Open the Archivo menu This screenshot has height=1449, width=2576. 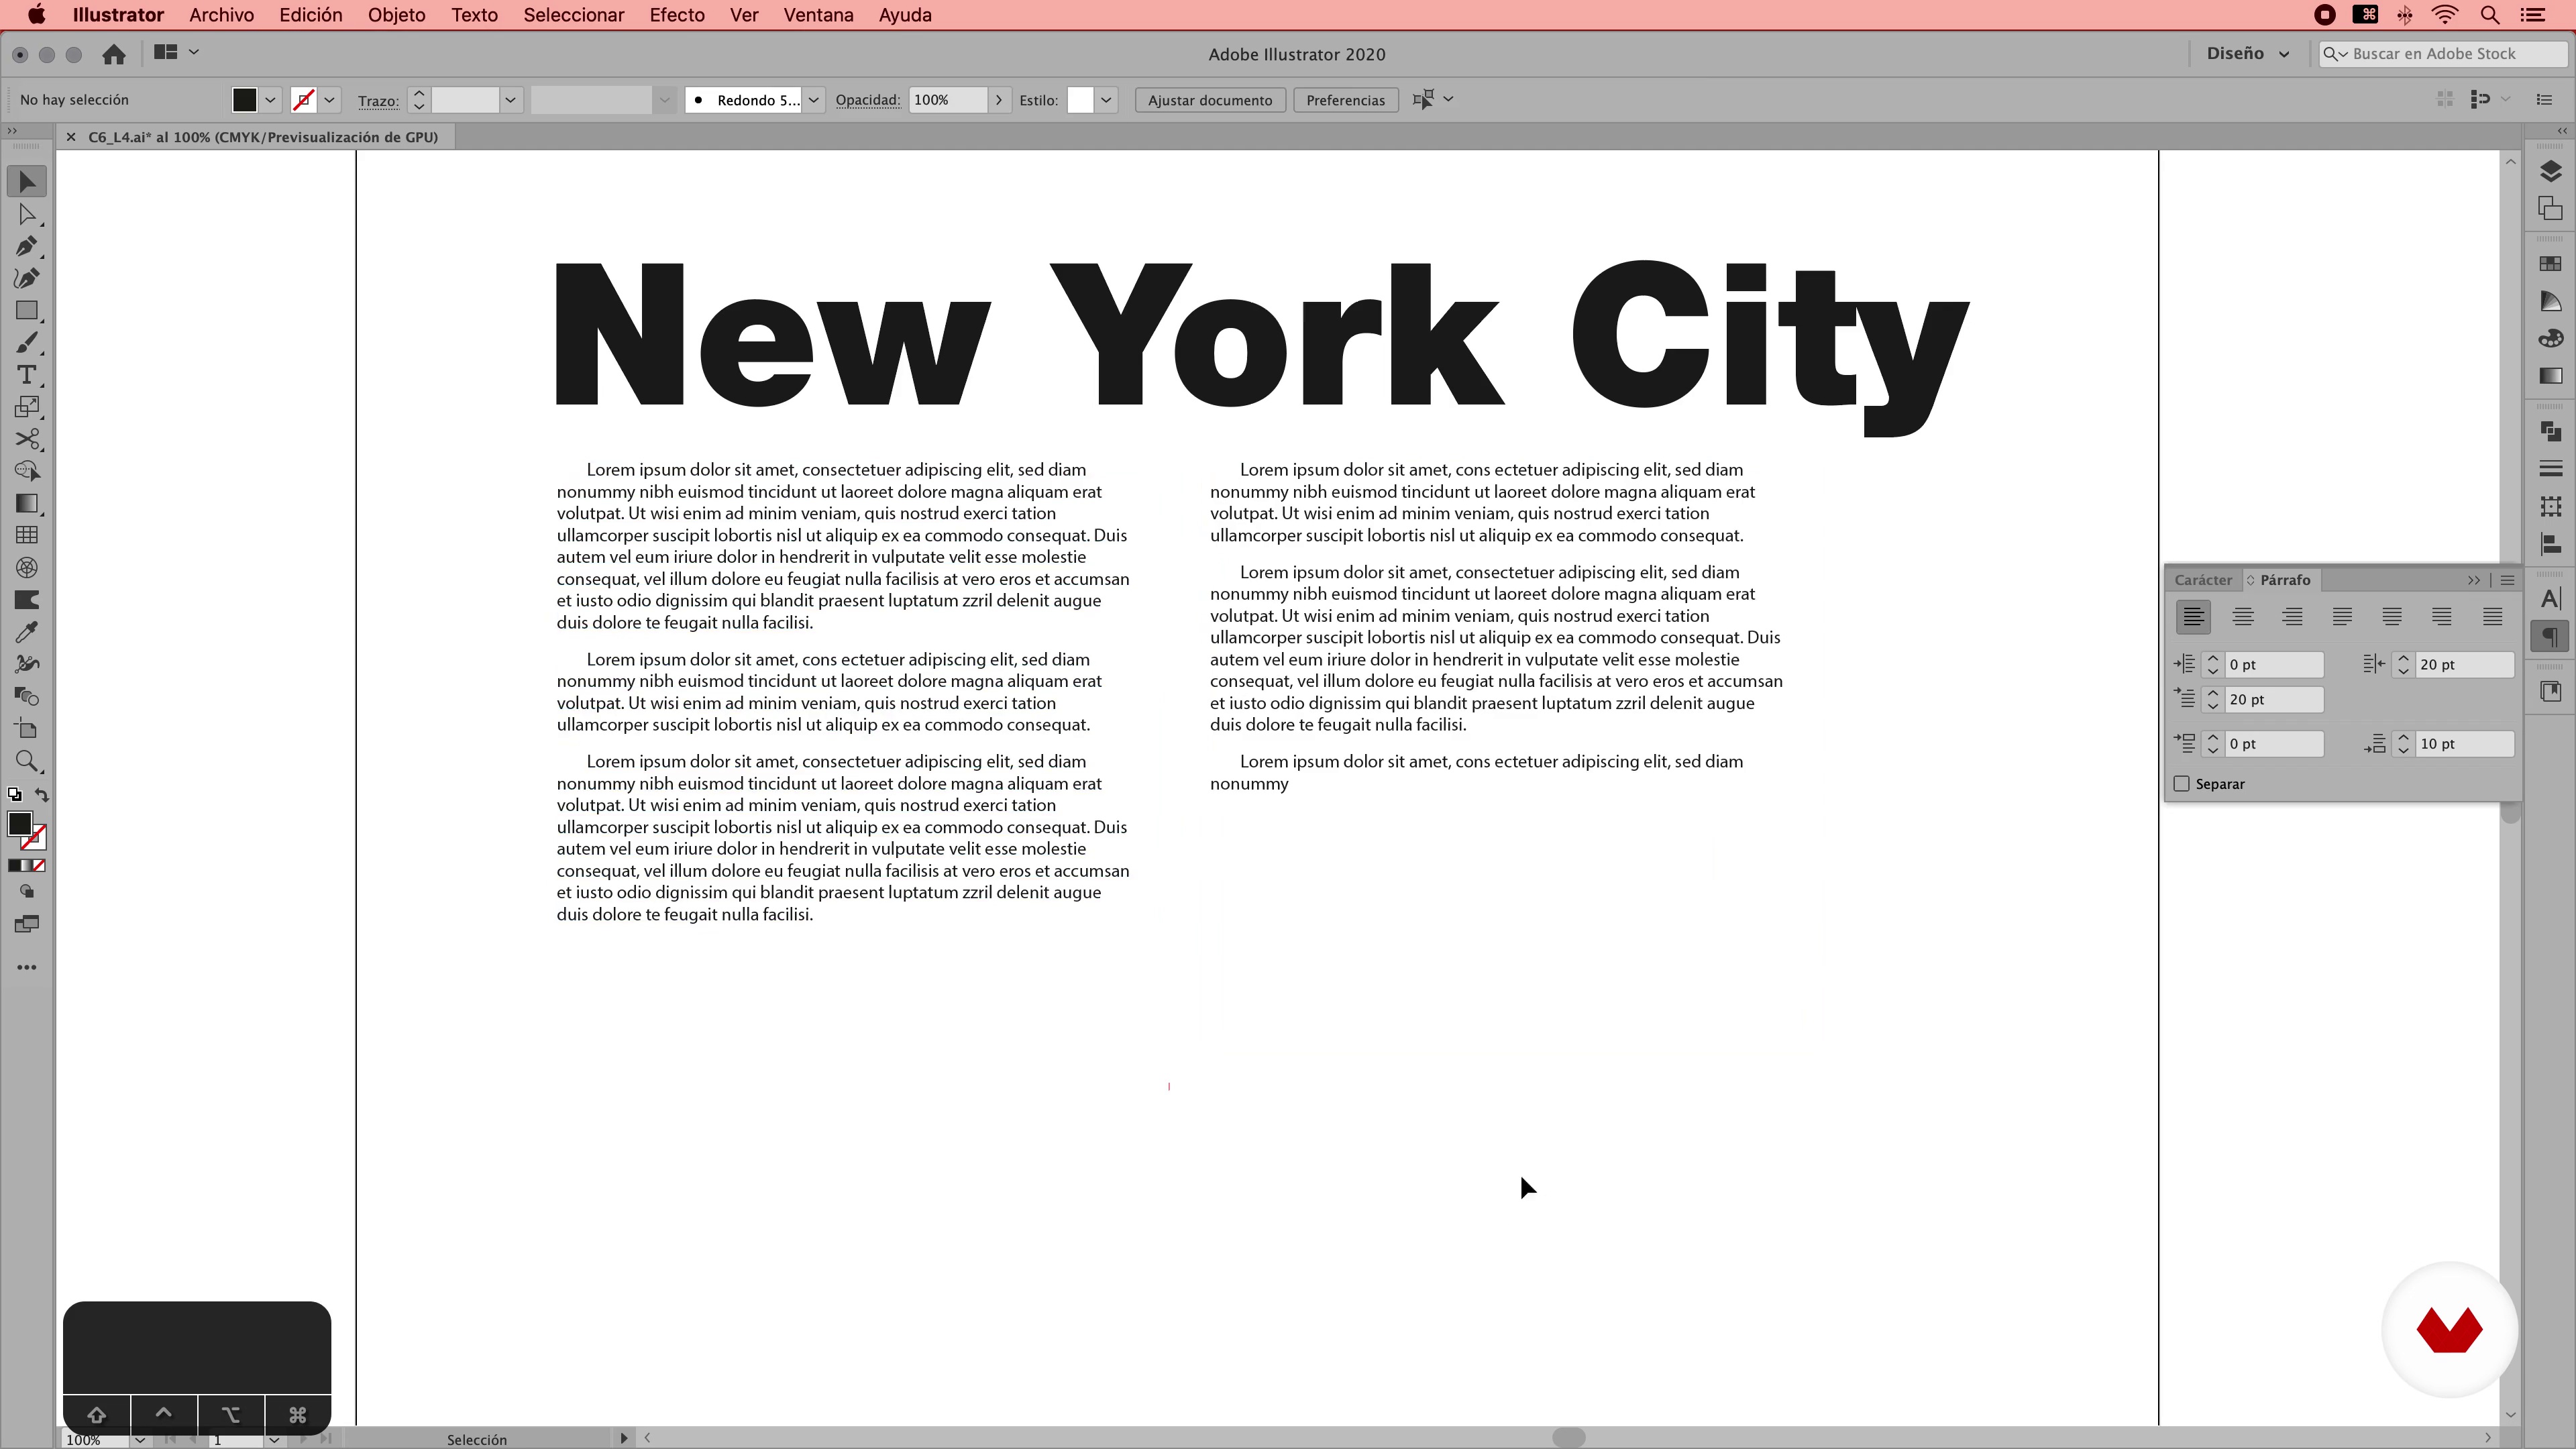click(221, 15)
